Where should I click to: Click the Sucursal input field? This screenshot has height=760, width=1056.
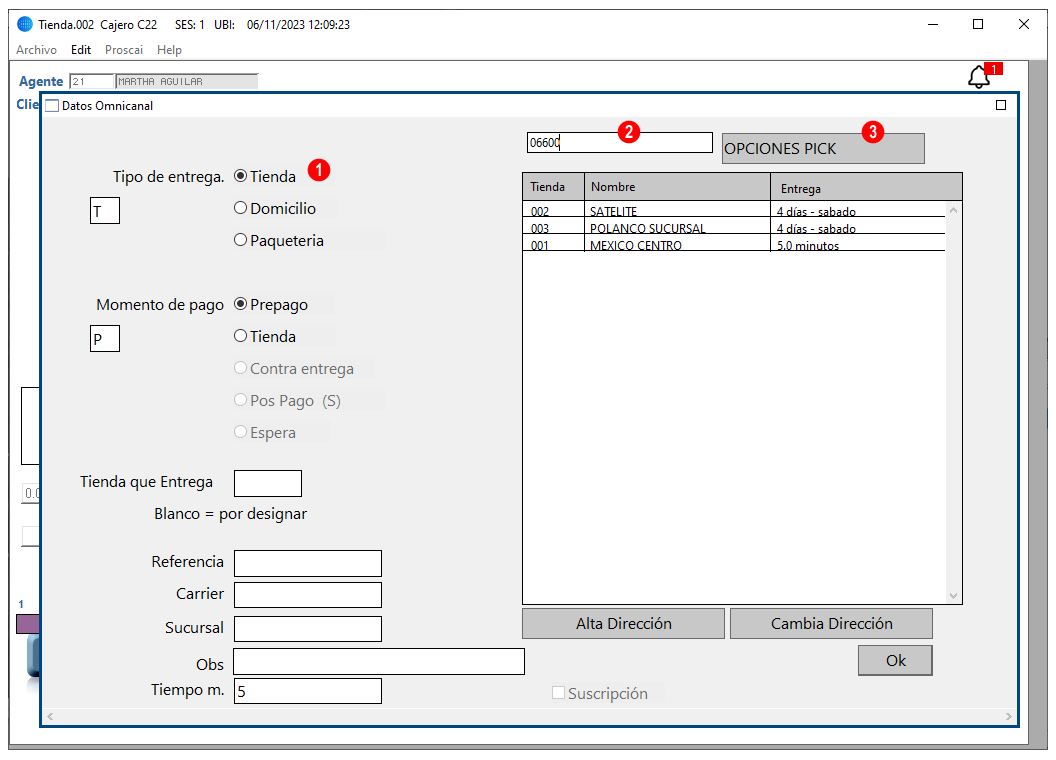(308, 629)
